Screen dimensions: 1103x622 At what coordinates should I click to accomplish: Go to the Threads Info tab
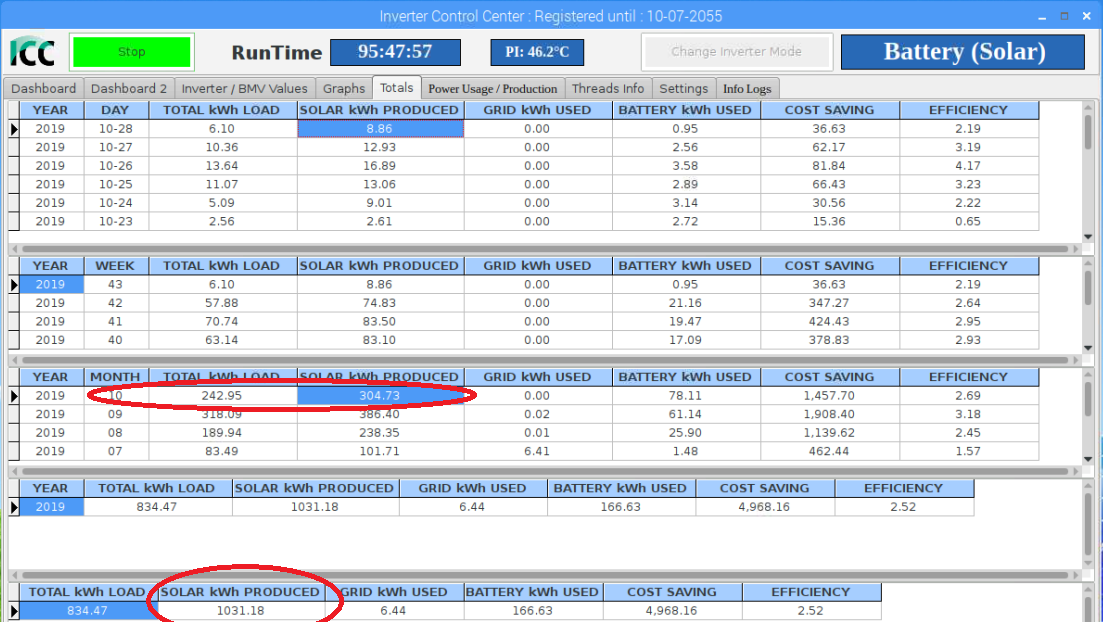608,88
